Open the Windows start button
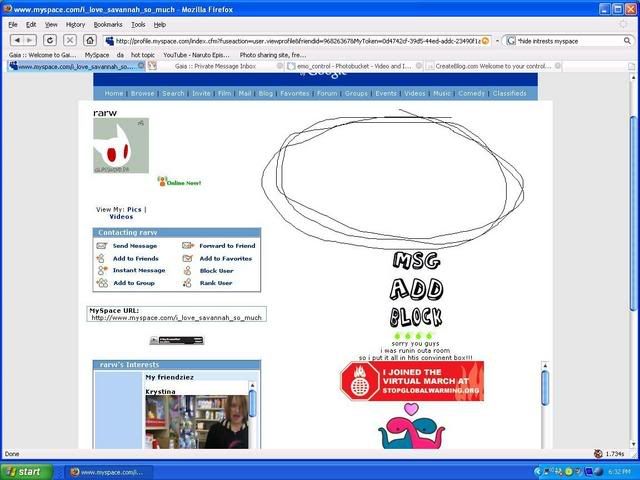Screen dimensions: 640x480 point(27,472)
